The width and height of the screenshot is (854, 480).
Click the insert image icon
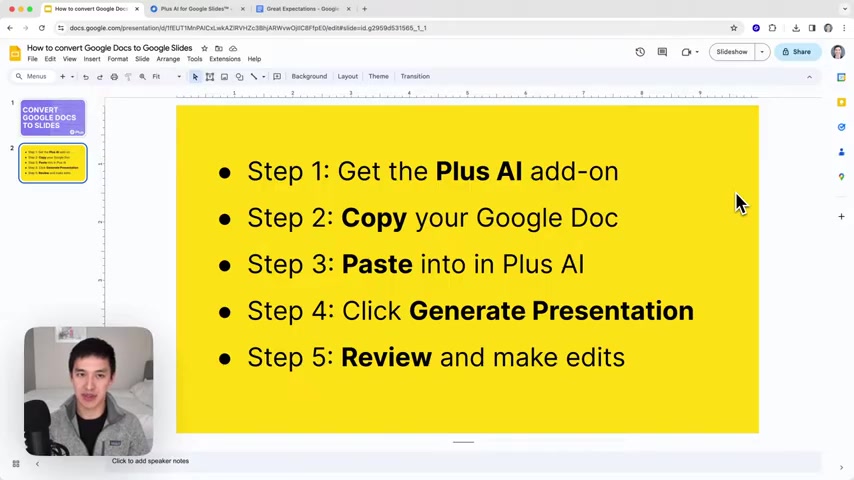pos(224,77)
